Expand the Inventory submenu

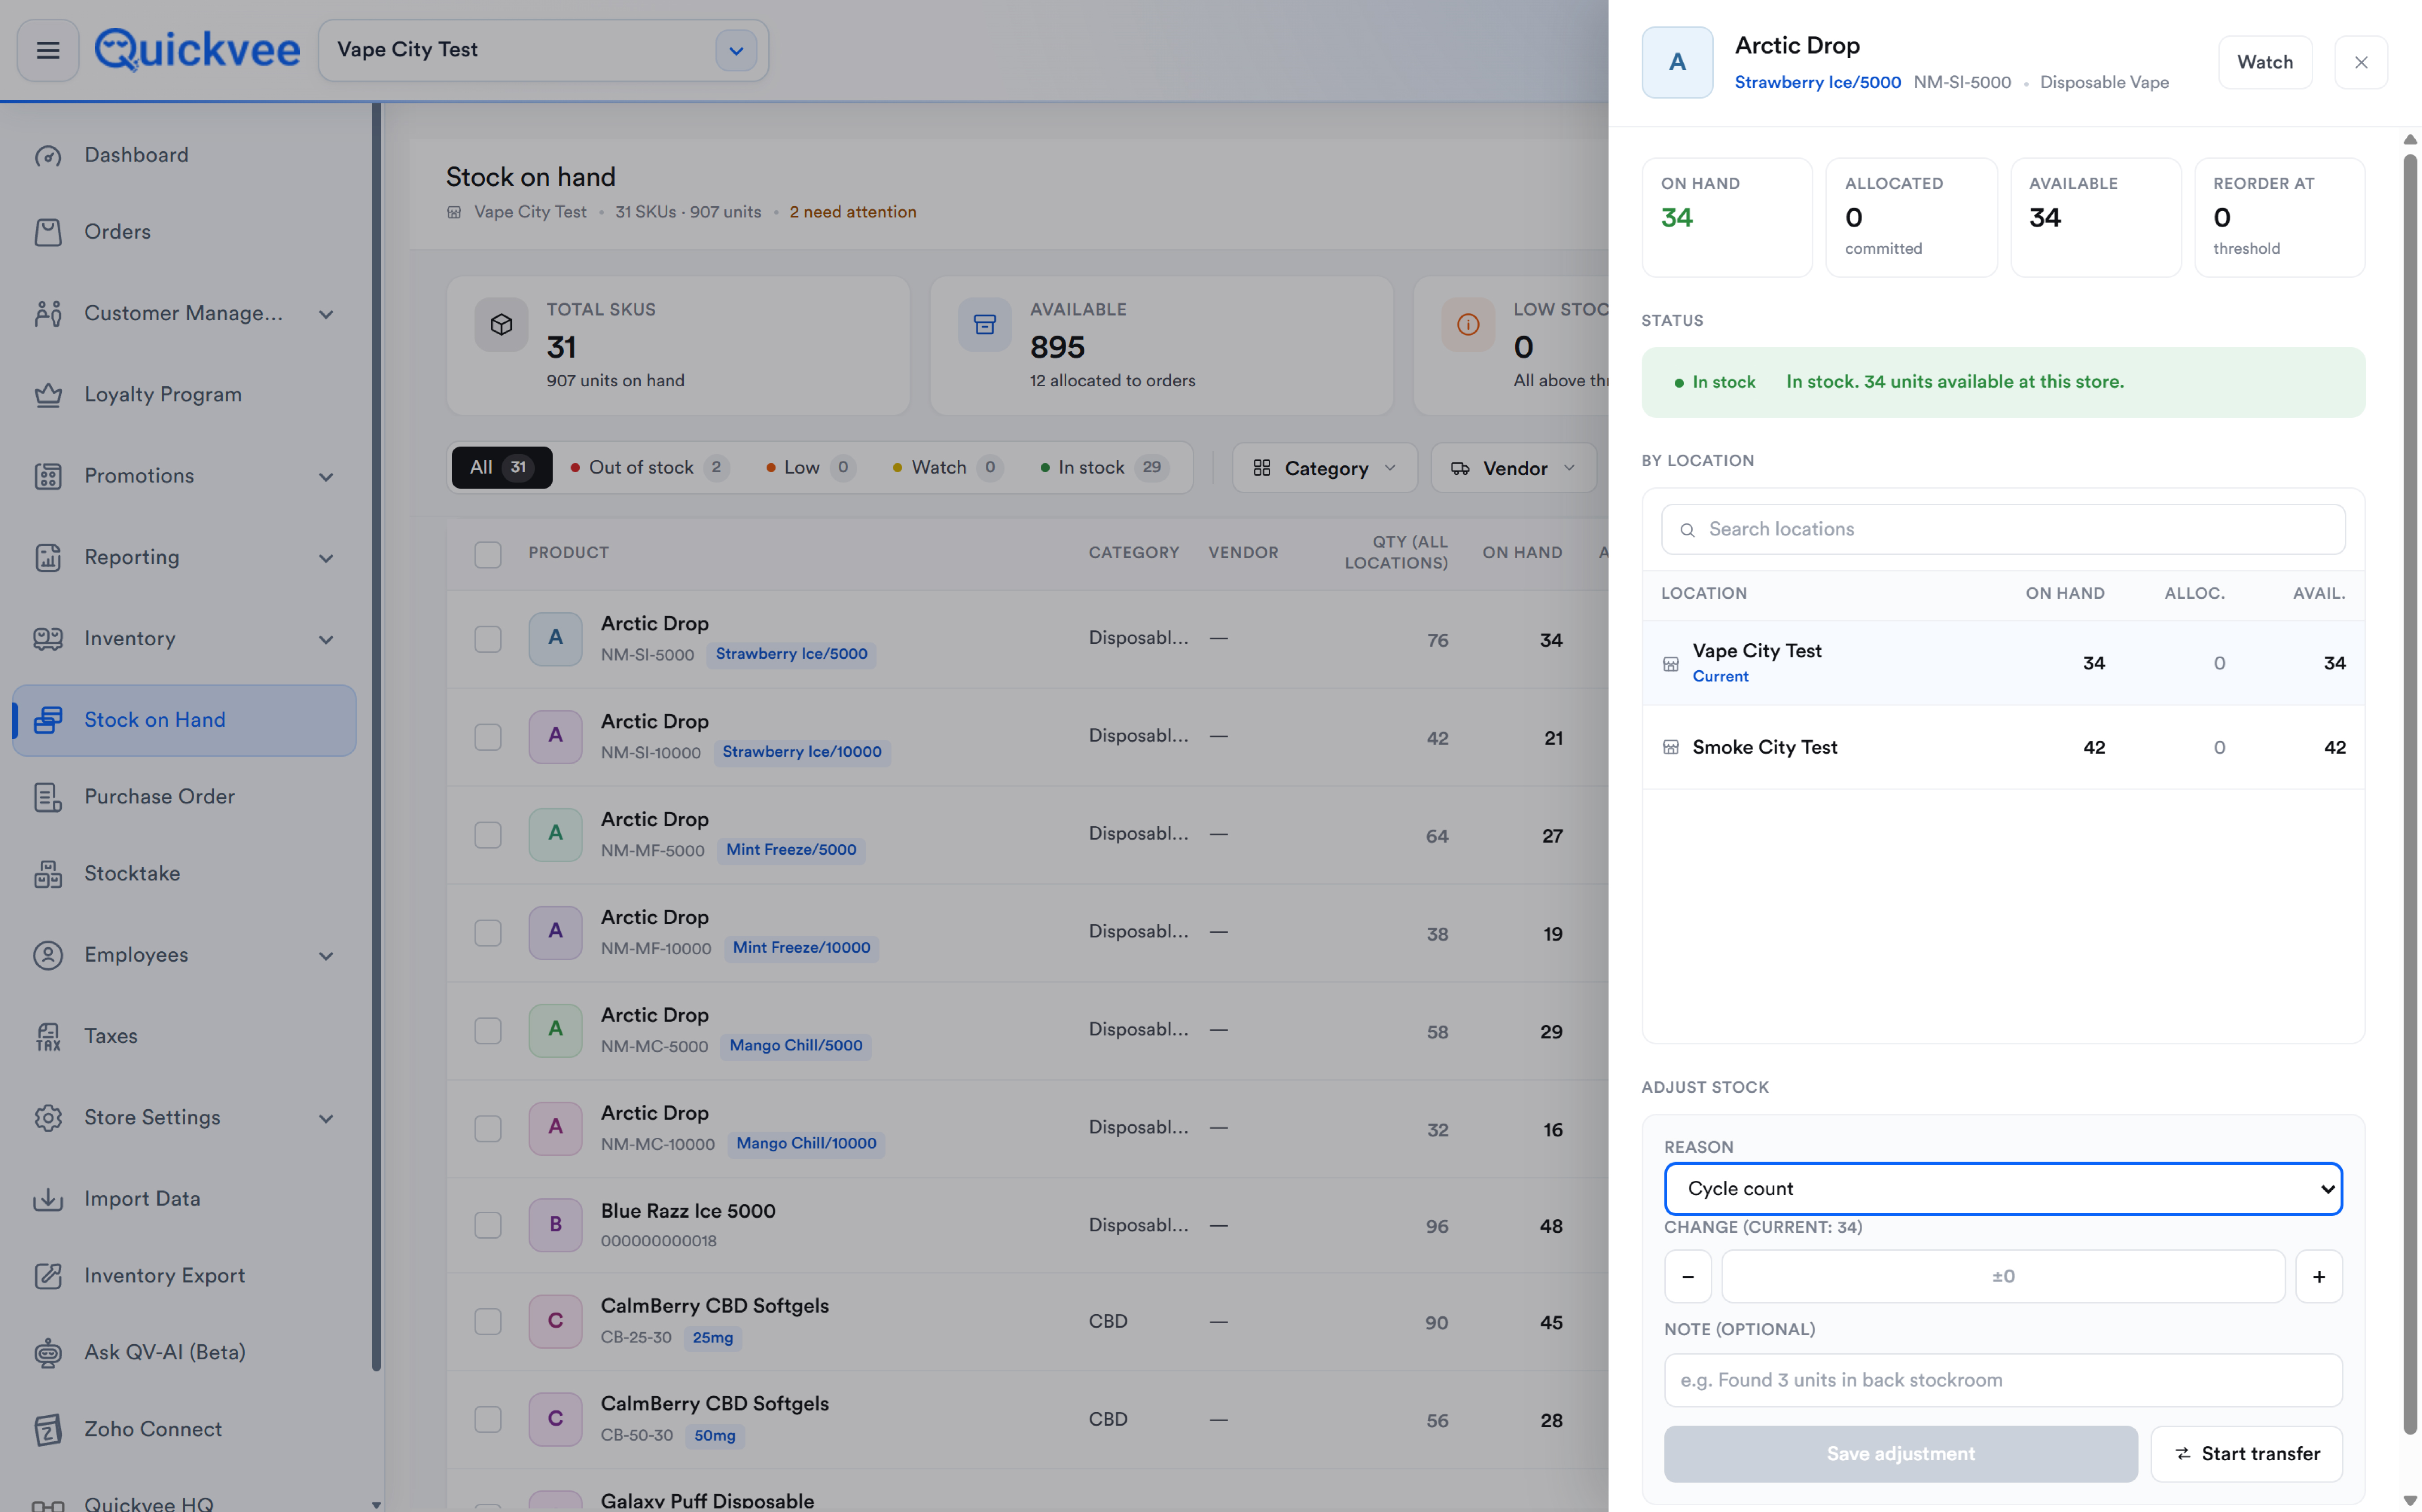(x=326, y=639)
